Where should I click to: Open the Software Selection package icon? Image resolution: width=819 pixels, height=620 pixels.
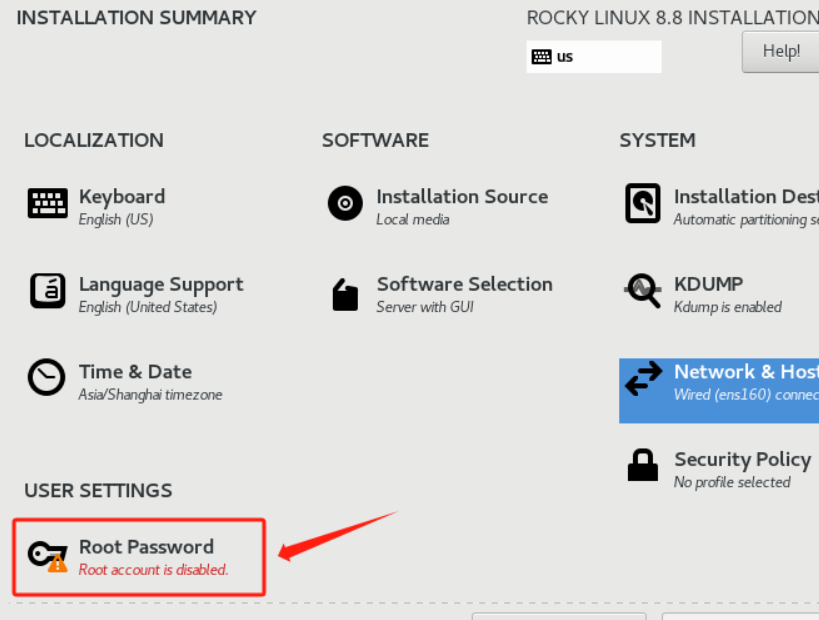pos(345,294)
